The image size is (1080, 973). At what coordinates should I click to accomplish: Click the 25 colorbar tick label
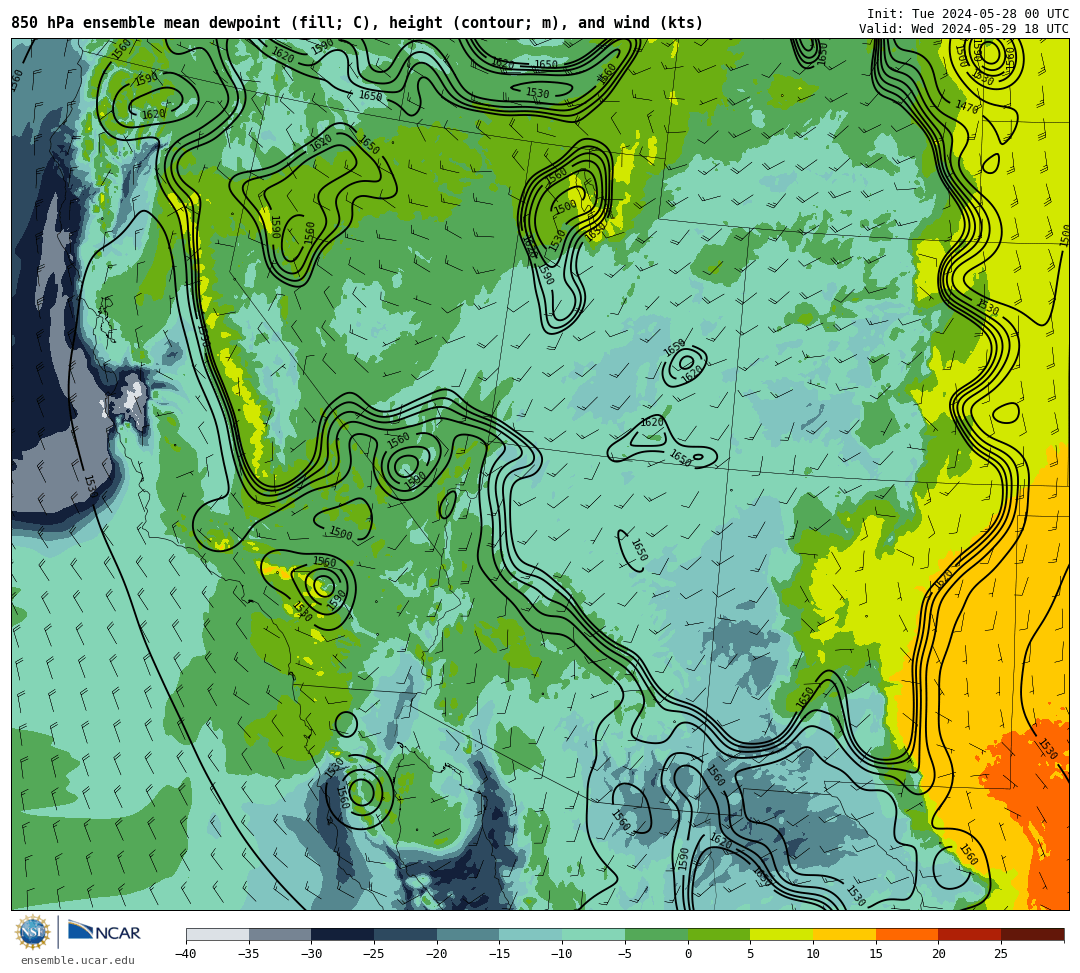click(x=1001, y=954)
